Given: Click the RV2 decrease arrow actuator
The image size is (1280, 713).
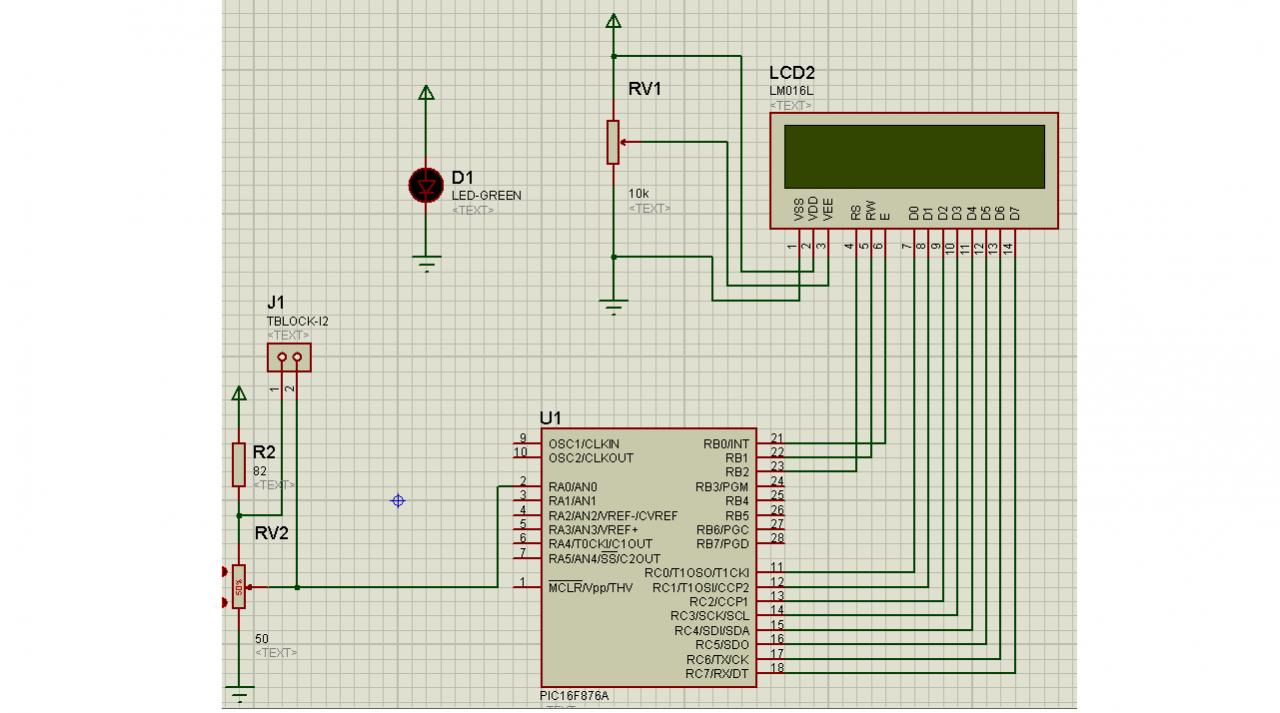Looking at the screenshot, I should tap(222, 602).
